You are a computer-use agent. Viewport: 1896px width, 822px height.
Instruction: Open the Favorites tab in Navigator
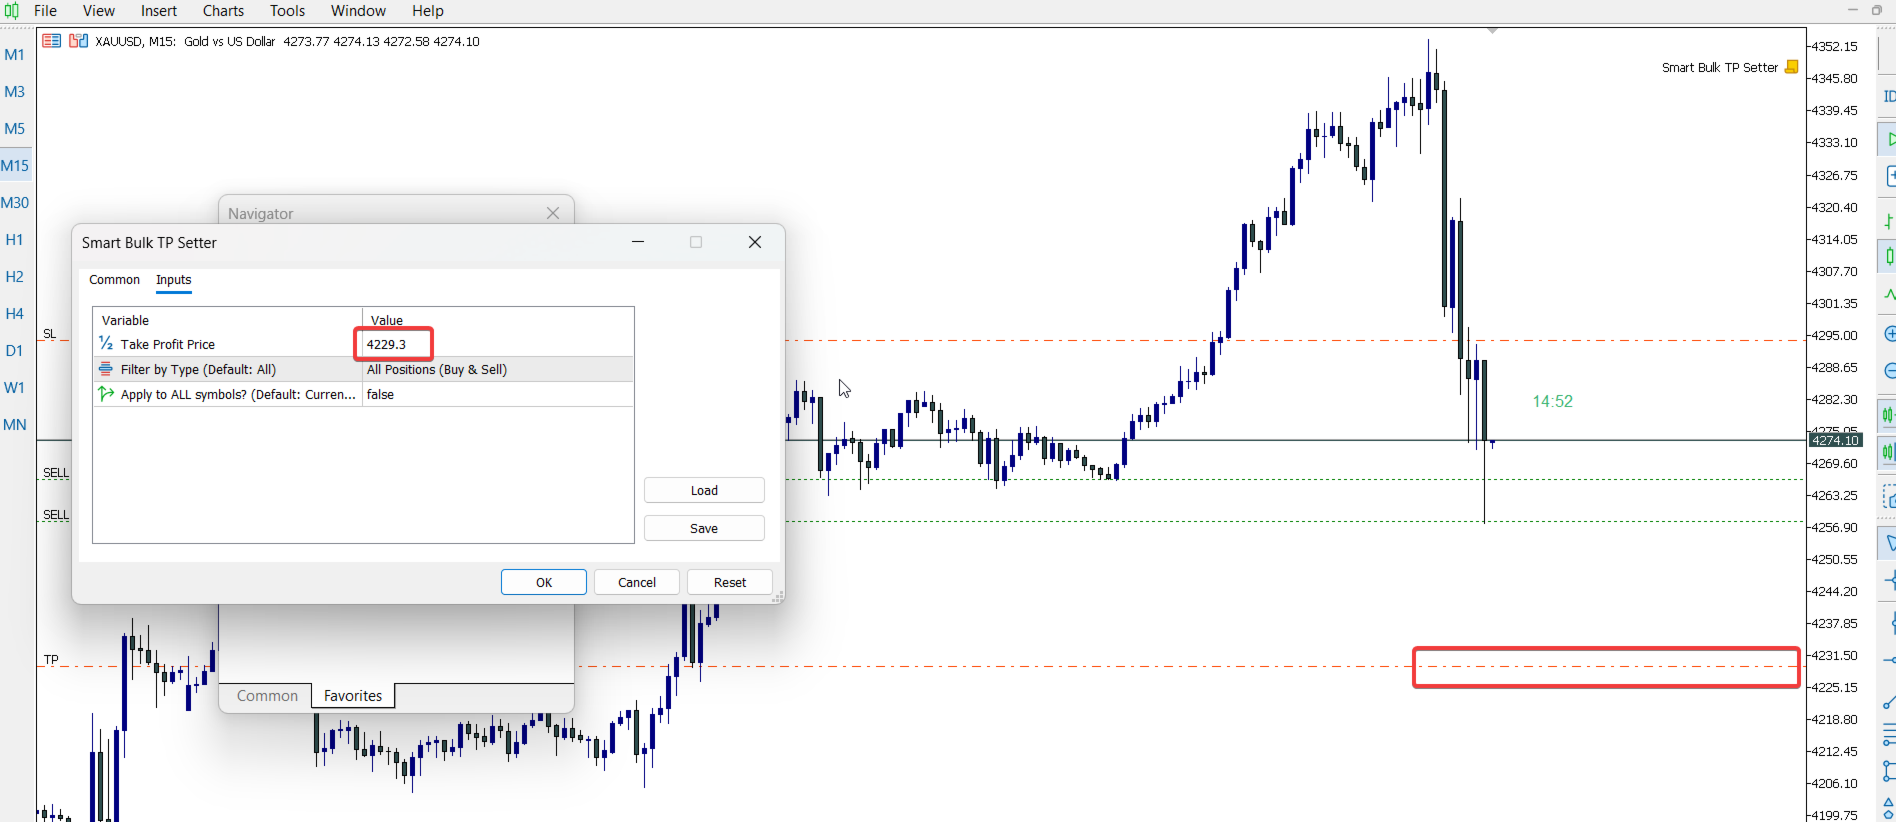352,696
